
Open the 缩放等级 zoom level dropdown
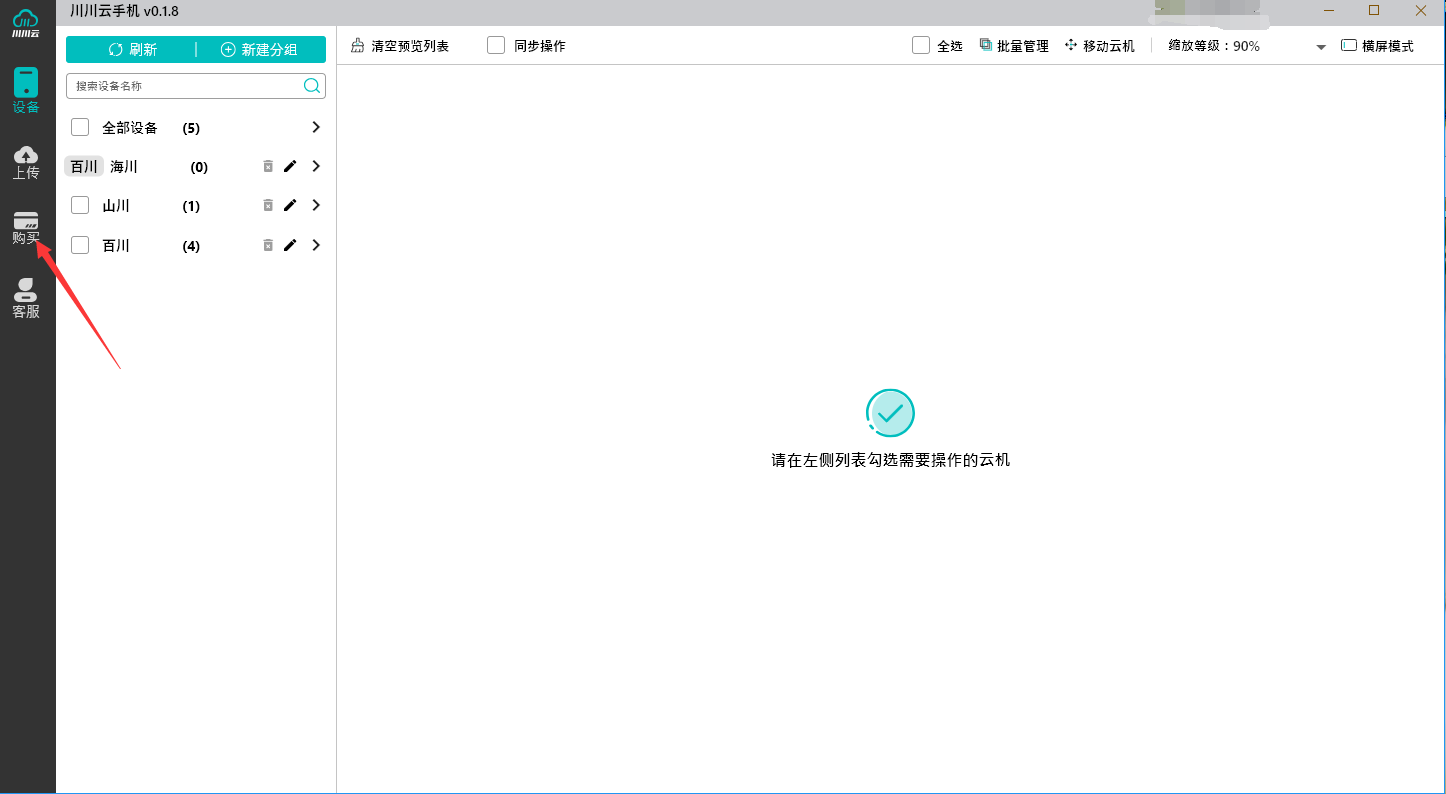pos(1320,46)
